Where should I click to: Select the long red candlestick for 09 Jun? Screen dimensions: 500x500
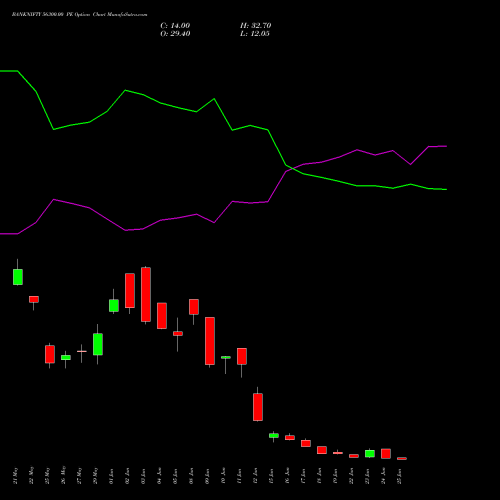click(x=210, y=341)
